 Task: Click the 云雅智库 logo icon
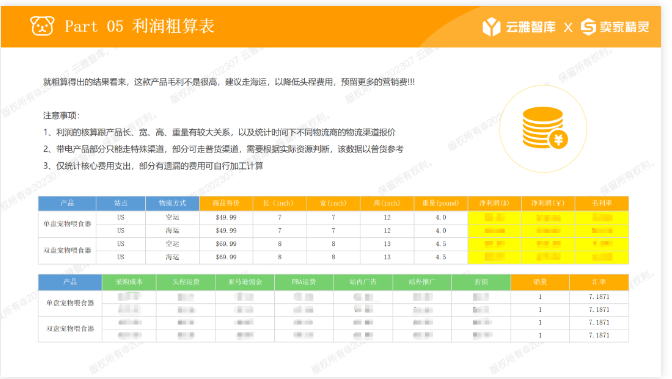pyautogui.click(x=491, y=27)
